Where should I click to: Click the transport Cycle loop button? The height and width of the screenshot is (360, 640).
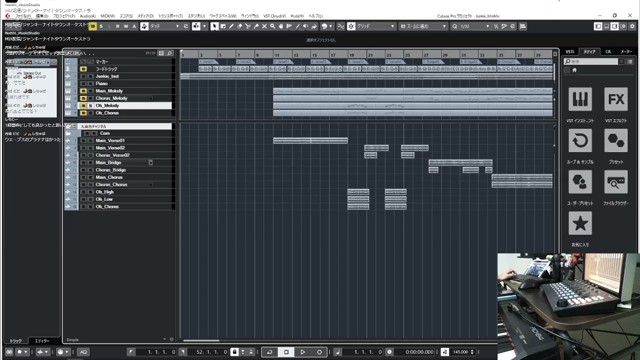[269, 352]
